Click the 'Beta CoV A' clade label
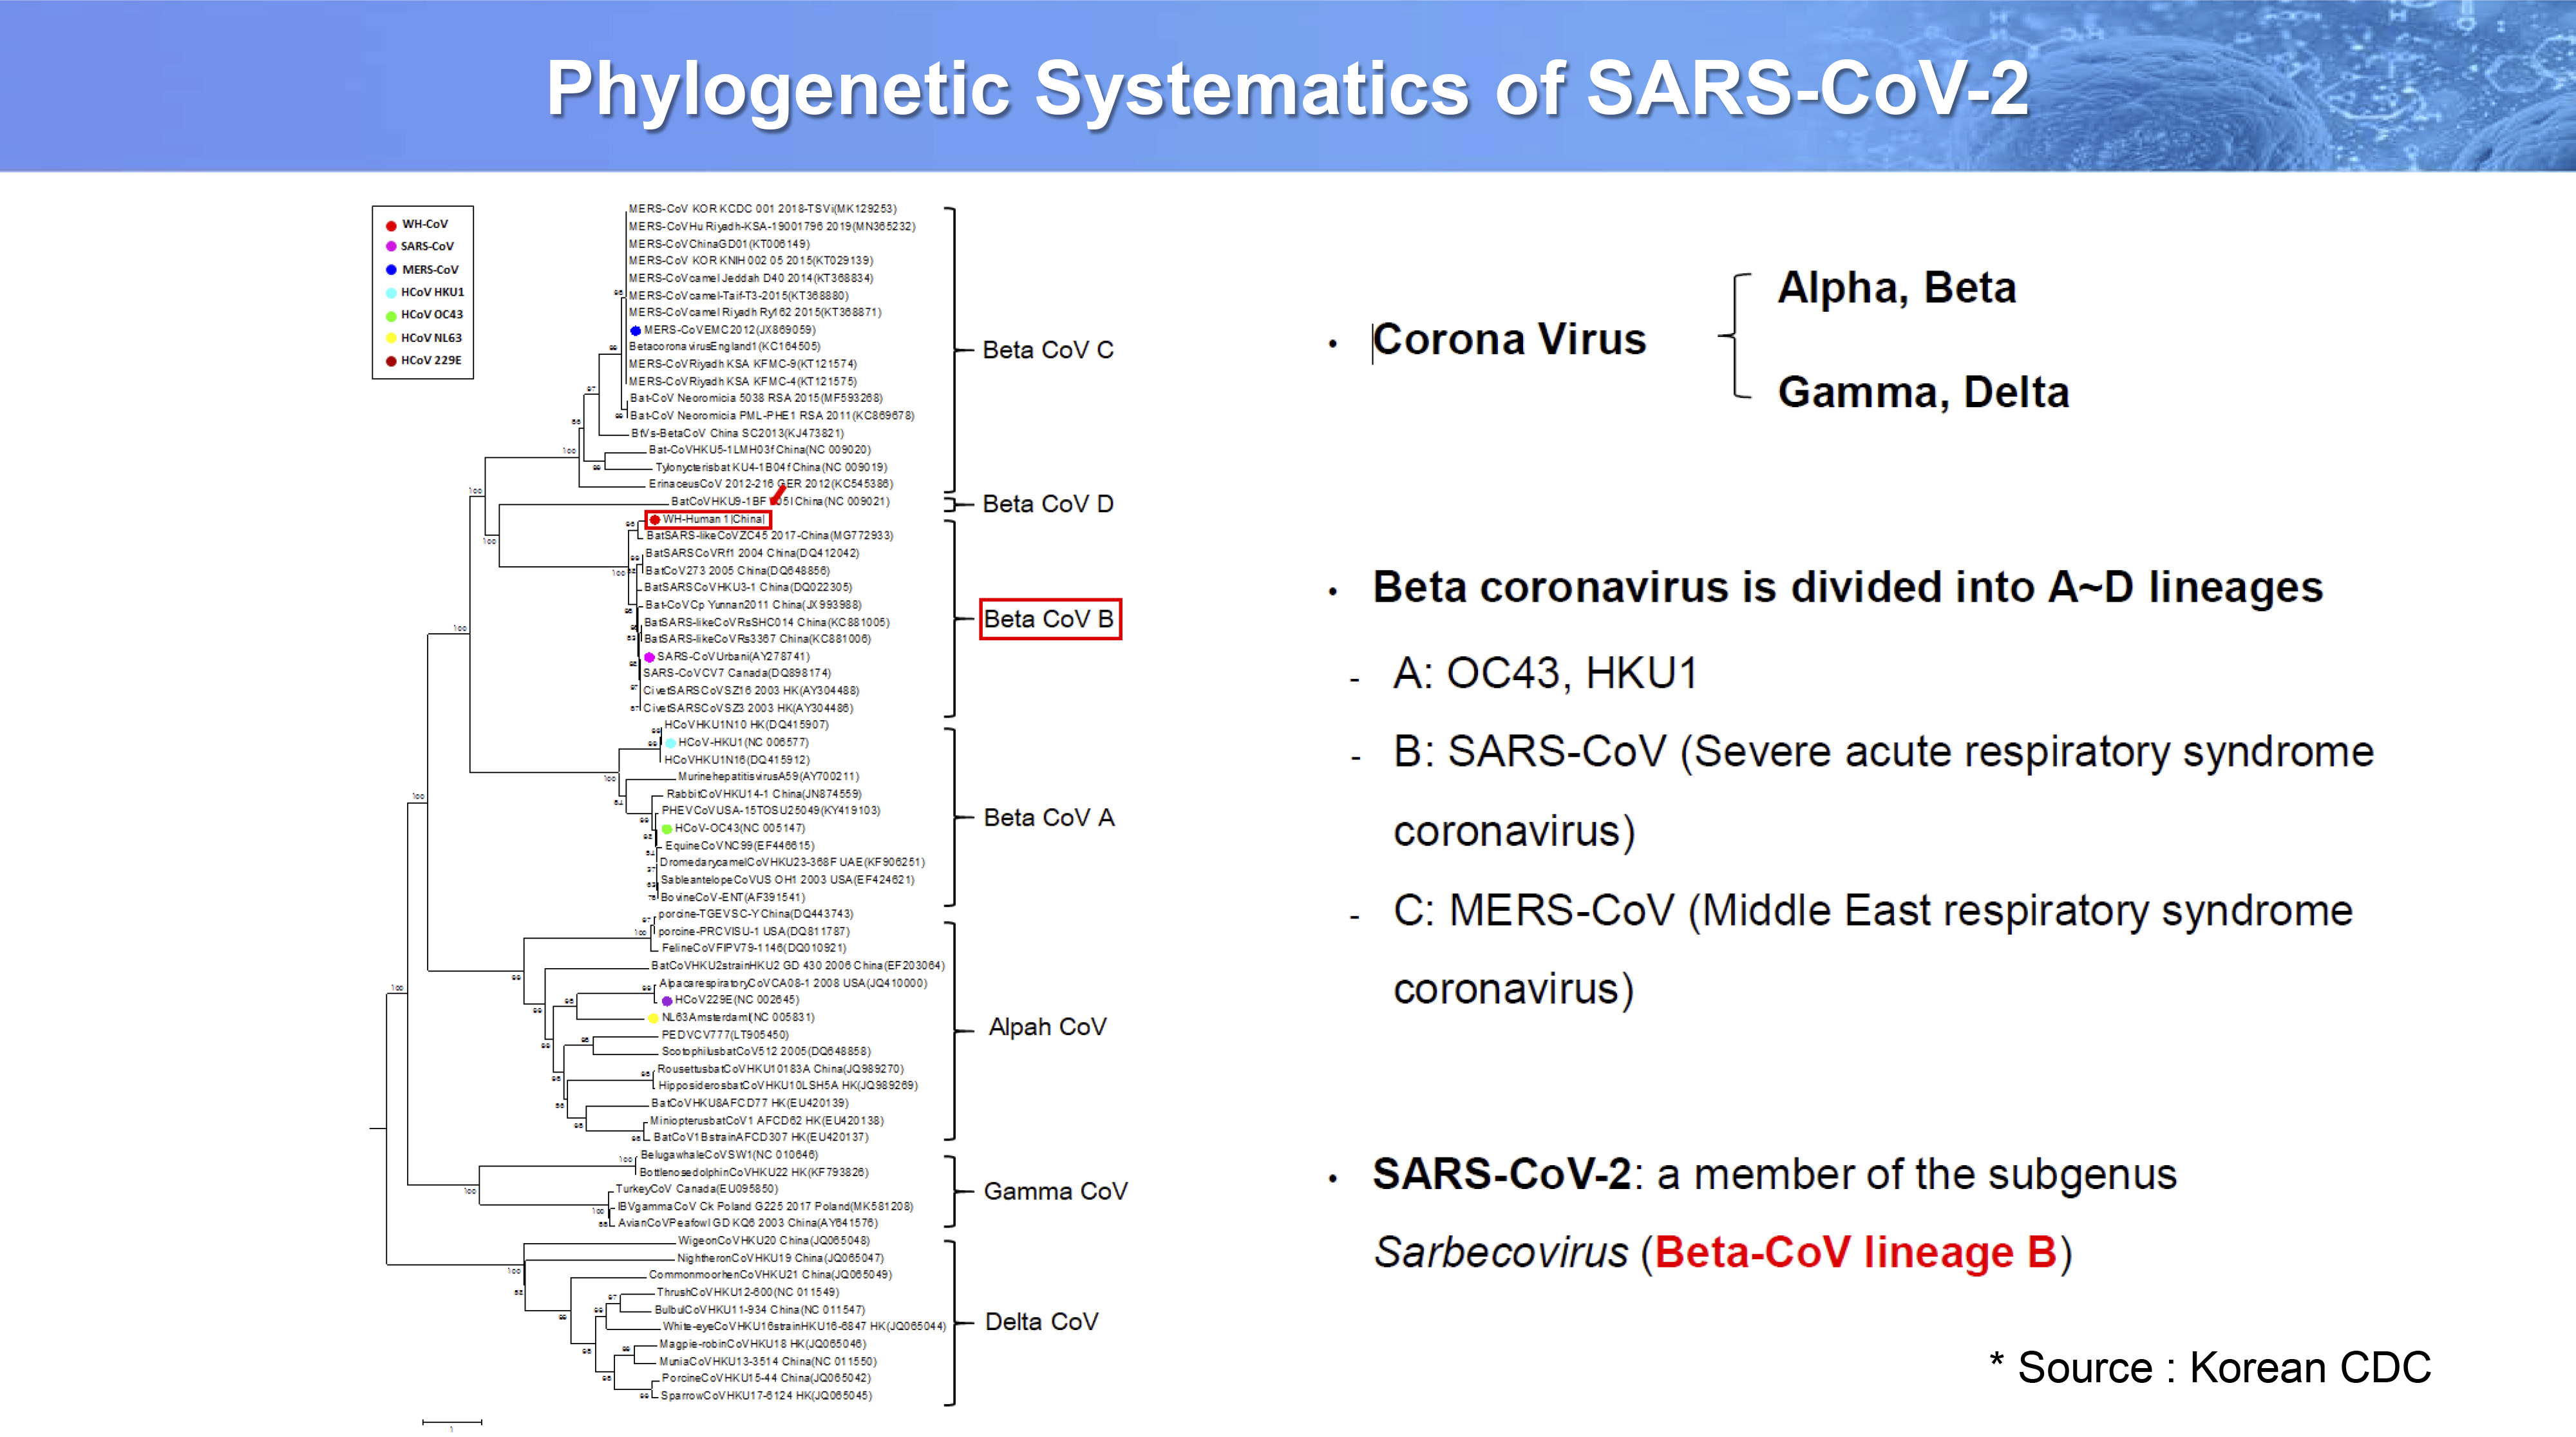The width and height of the screenshot is (2576, 1437). (1049, 818)
